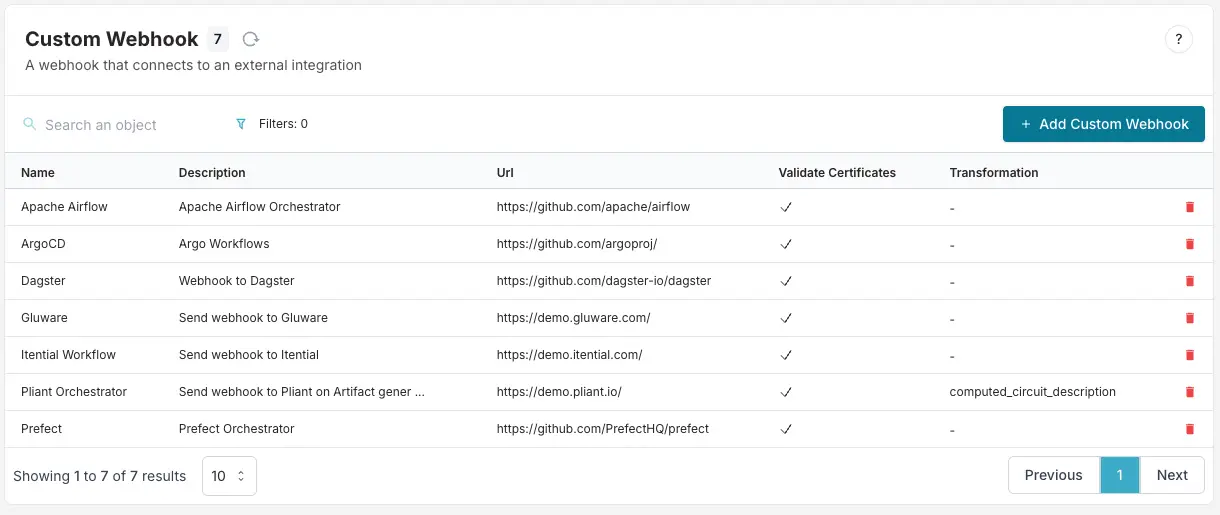Delete the Prefect webhook entry
1220x515 pixels.
pos(1189,429)
